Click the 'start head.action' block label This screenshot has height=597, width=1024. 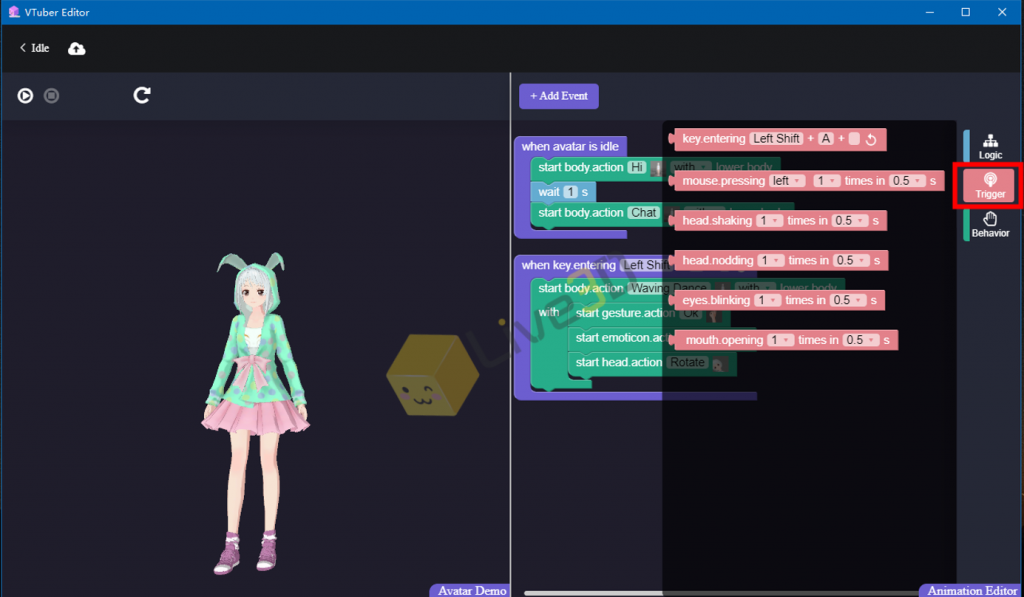(x=618, y=363)
